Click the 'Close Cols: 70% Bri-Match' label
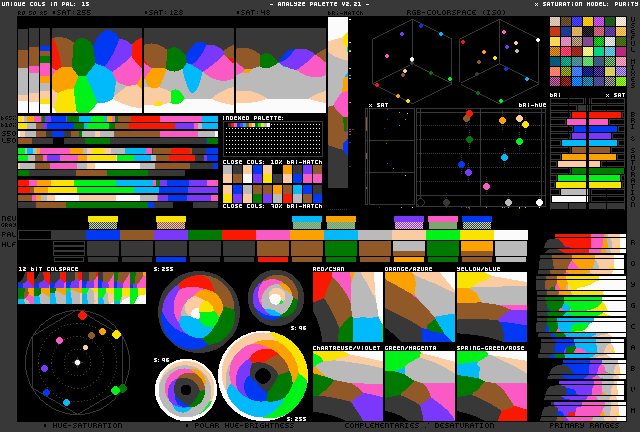This screenshot has width=640, height=432. click(272, 206)
